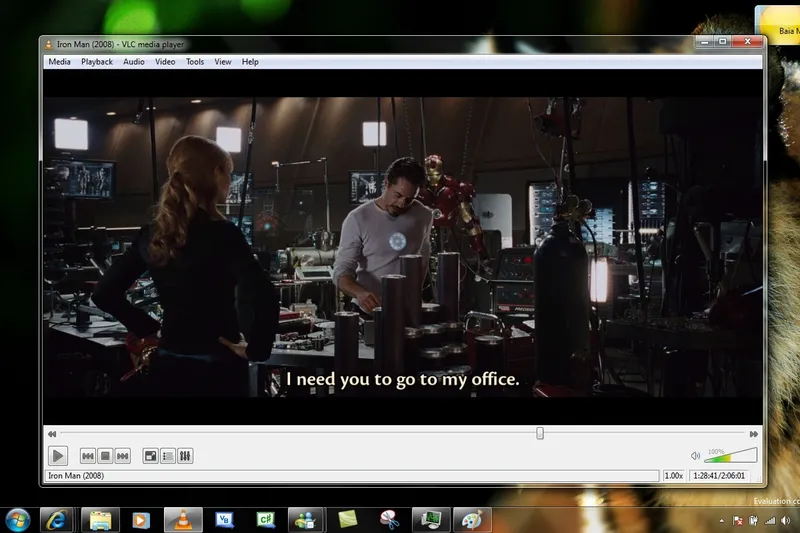This screenshot has height=533, width=800.
Task: Open the Video menu
Action: point(165,62)
